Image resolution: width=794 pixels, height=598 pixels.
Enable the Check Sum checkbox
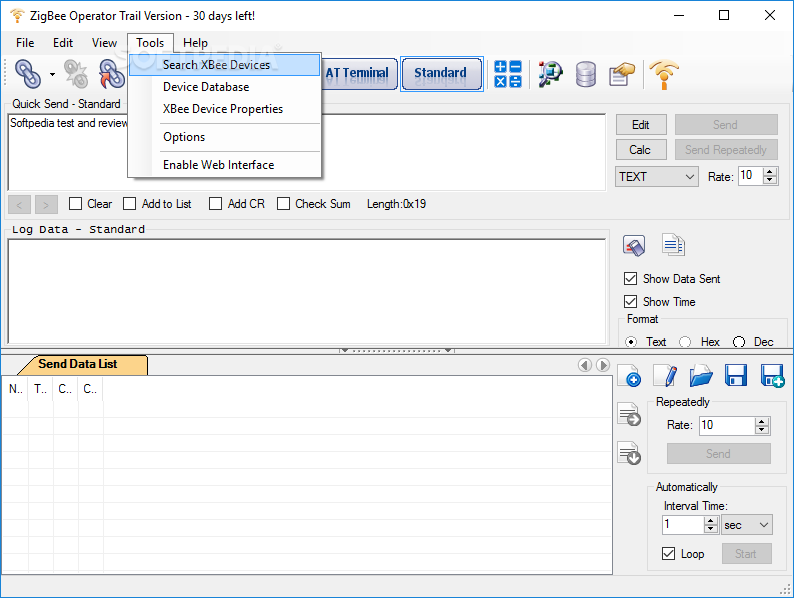[284, 204]
